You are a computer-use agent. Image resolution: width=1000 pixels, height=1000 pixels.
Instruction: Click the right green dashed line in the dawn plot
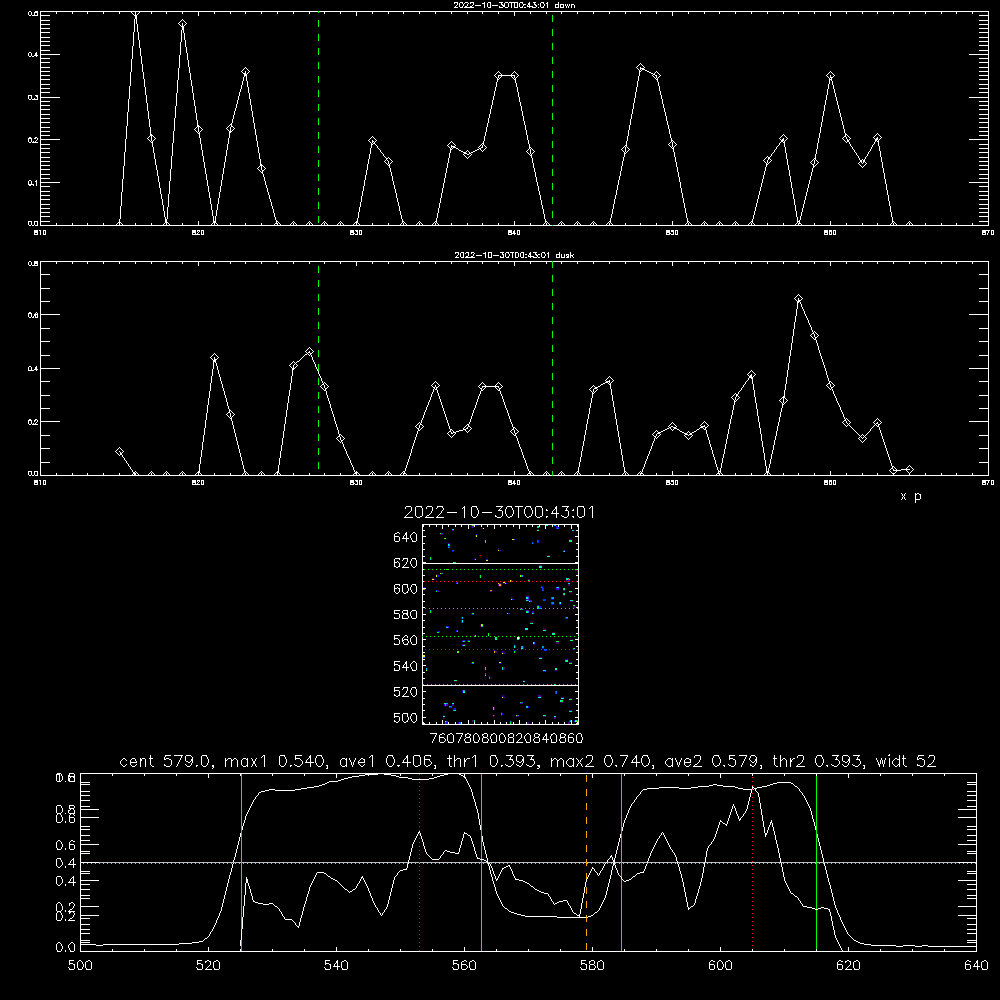(x=552, y=118)
